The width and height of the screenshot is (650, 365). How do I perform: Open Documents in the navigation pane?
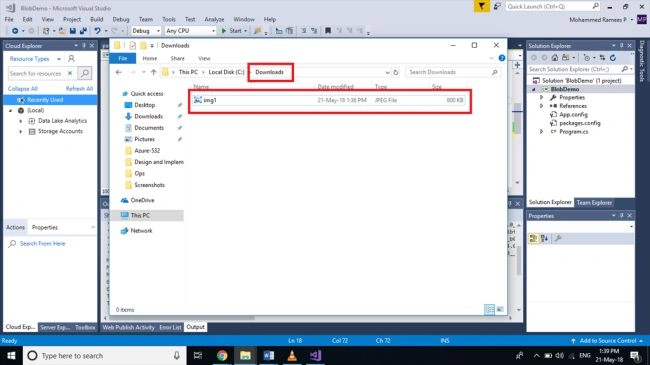[149, 128]
